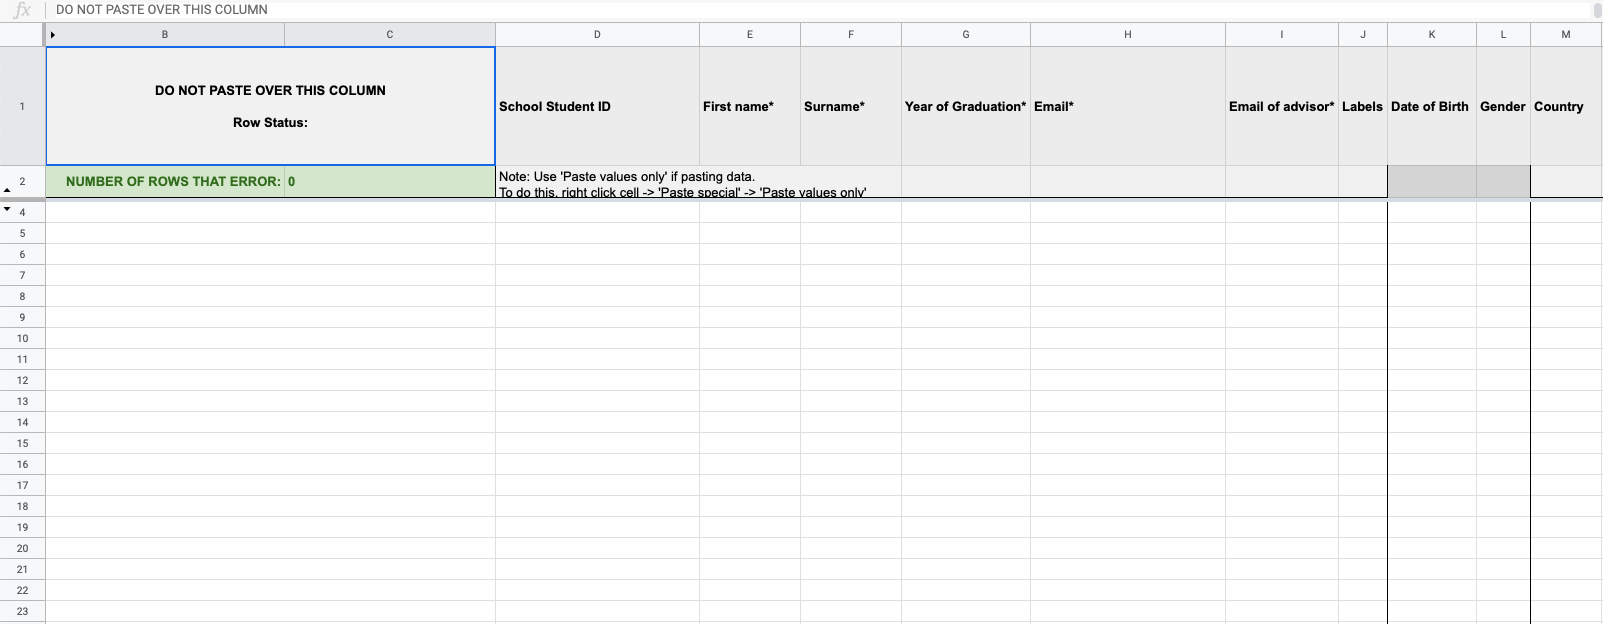
Task: Select column H header
Action: [x=1128, y=35]
